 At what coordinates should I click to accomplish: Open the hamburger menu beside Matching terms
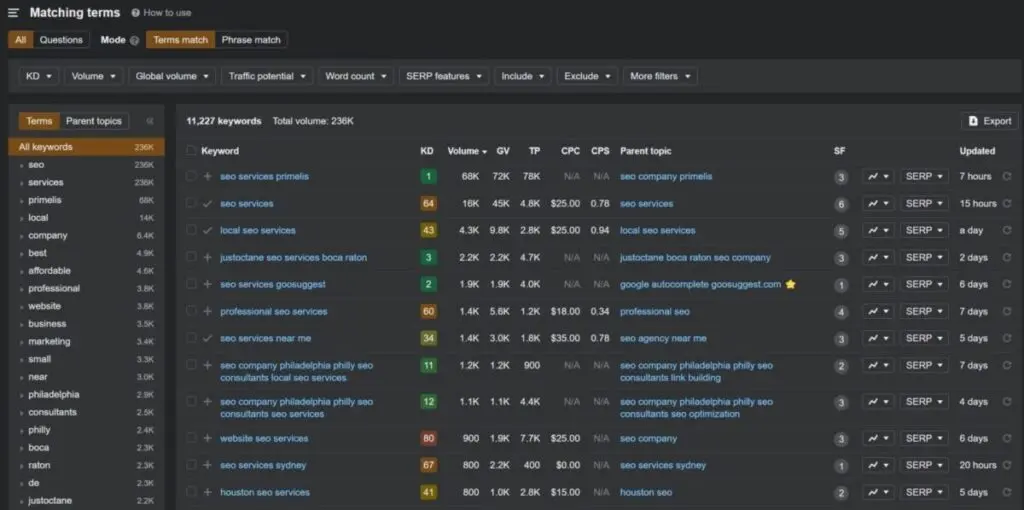point(13,12)
